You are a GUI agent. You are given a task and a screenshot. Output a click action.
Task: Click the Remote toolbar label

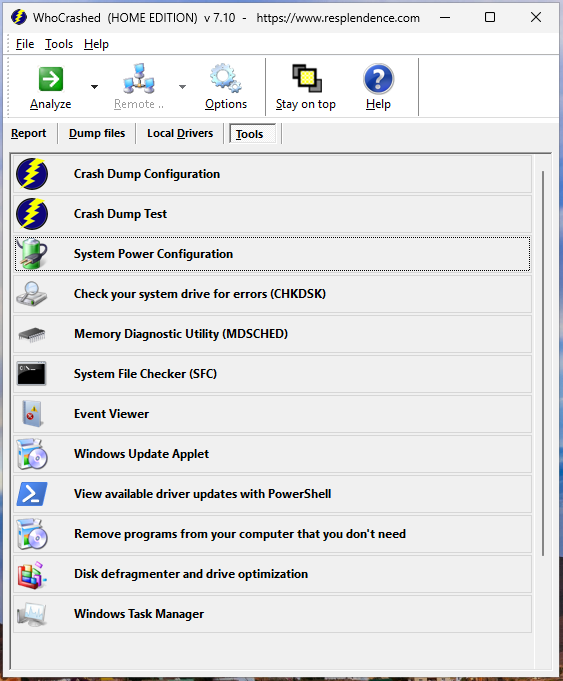click(139, 104)
